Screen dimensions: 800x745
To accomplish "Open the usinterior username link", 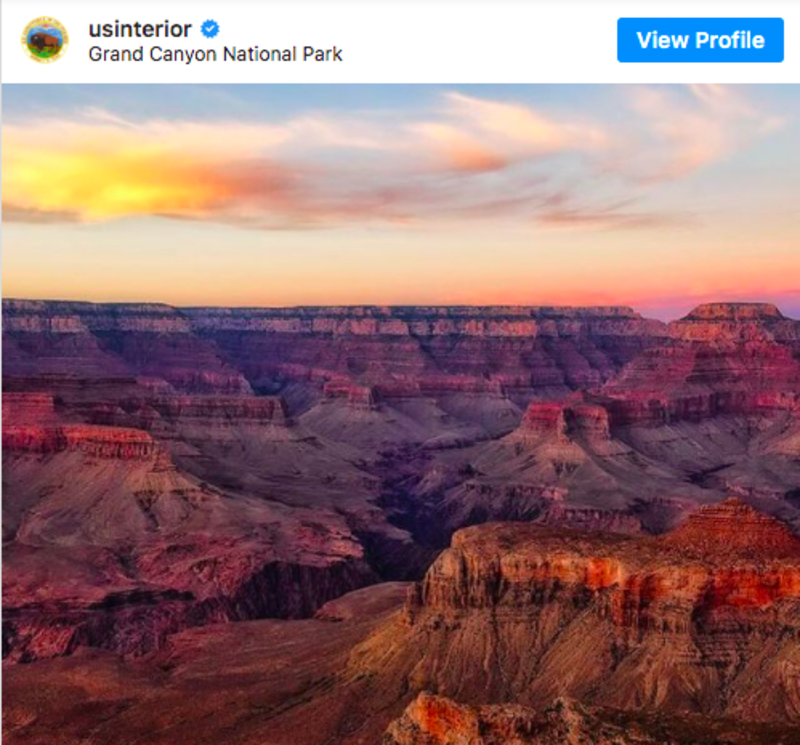I will coord(140,29).
